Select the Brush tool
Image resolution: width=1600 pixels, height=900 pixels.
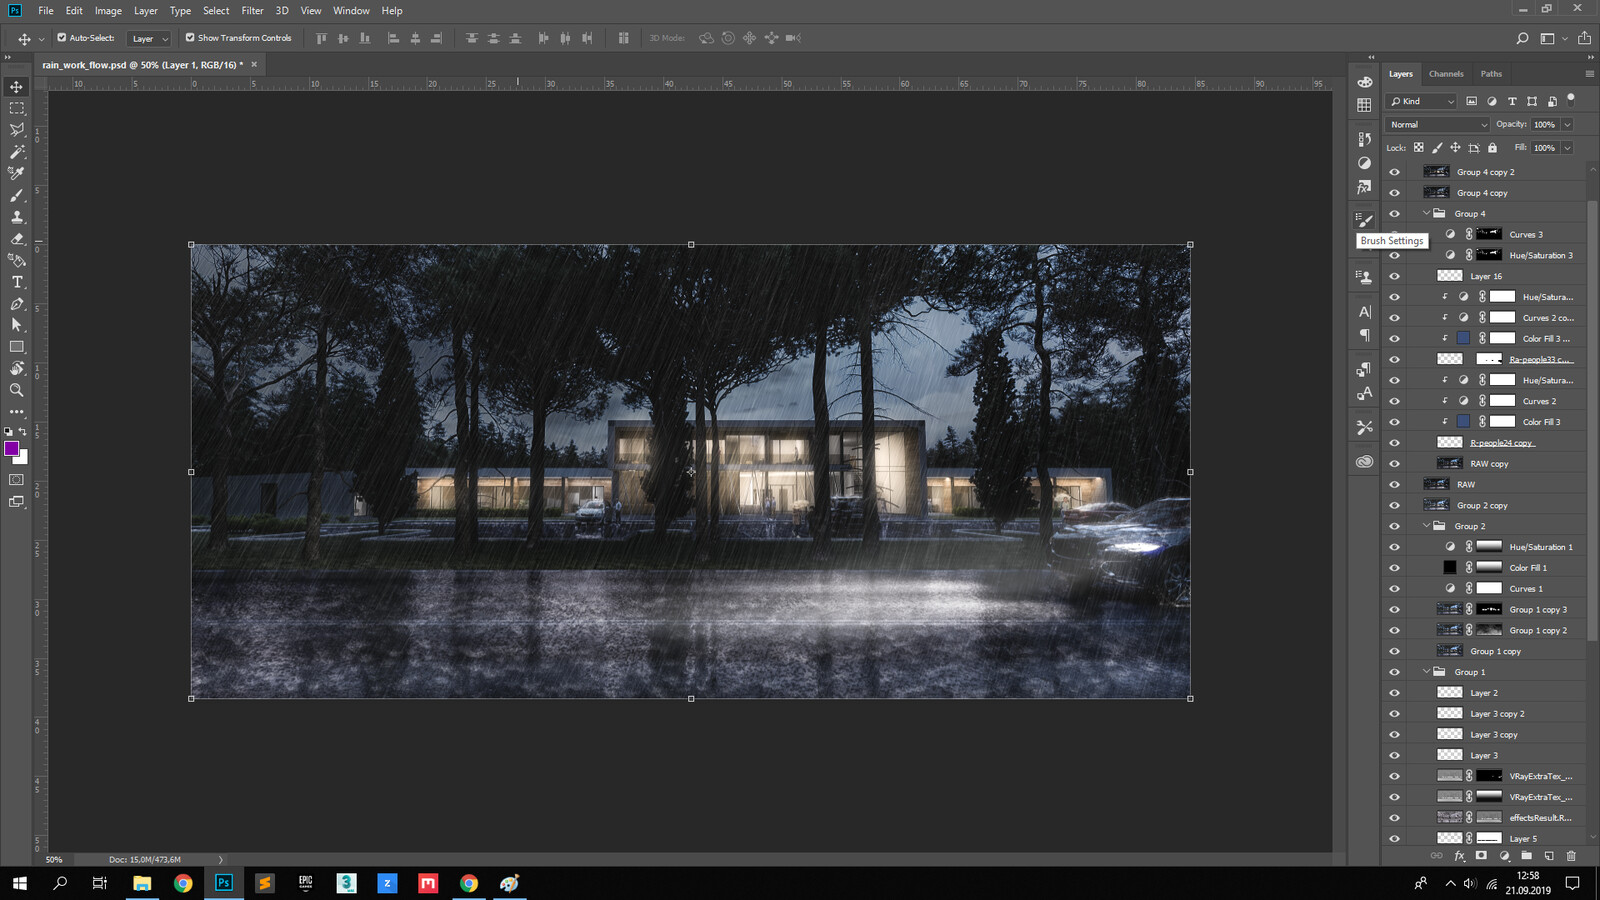pyautogui.click(x=17, y=195)
